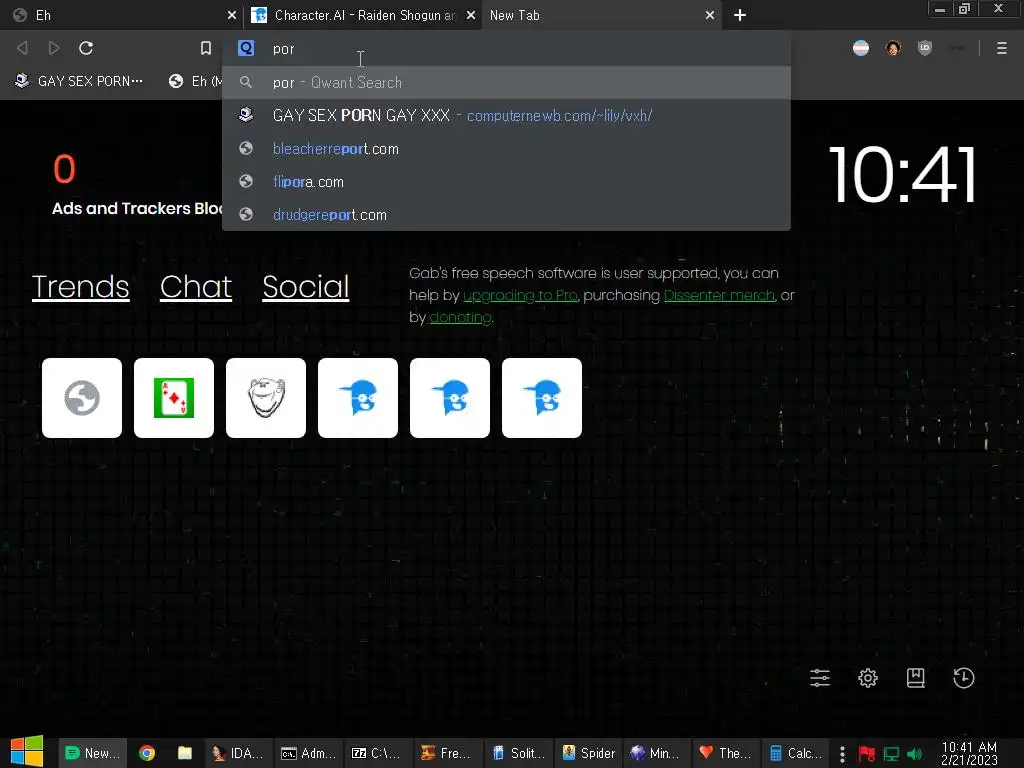Switch to the Solit... taskbar item
1024x768 pixels.
(519, 753)
